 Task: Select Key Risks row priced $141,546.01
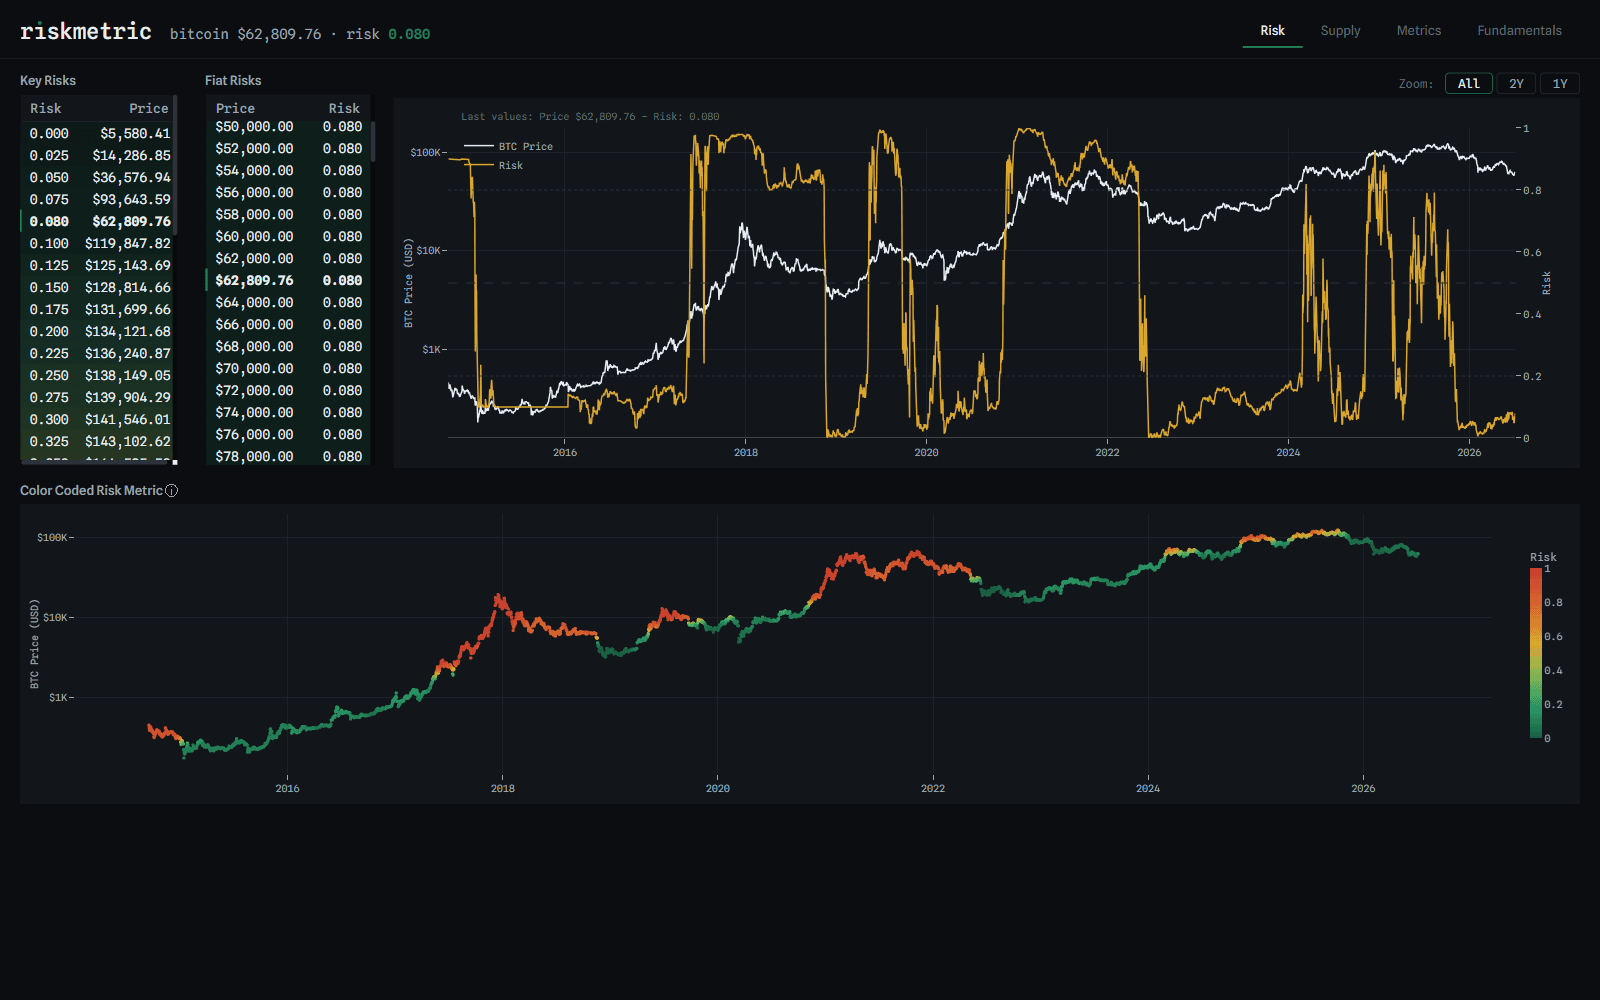tap(99, 419)
